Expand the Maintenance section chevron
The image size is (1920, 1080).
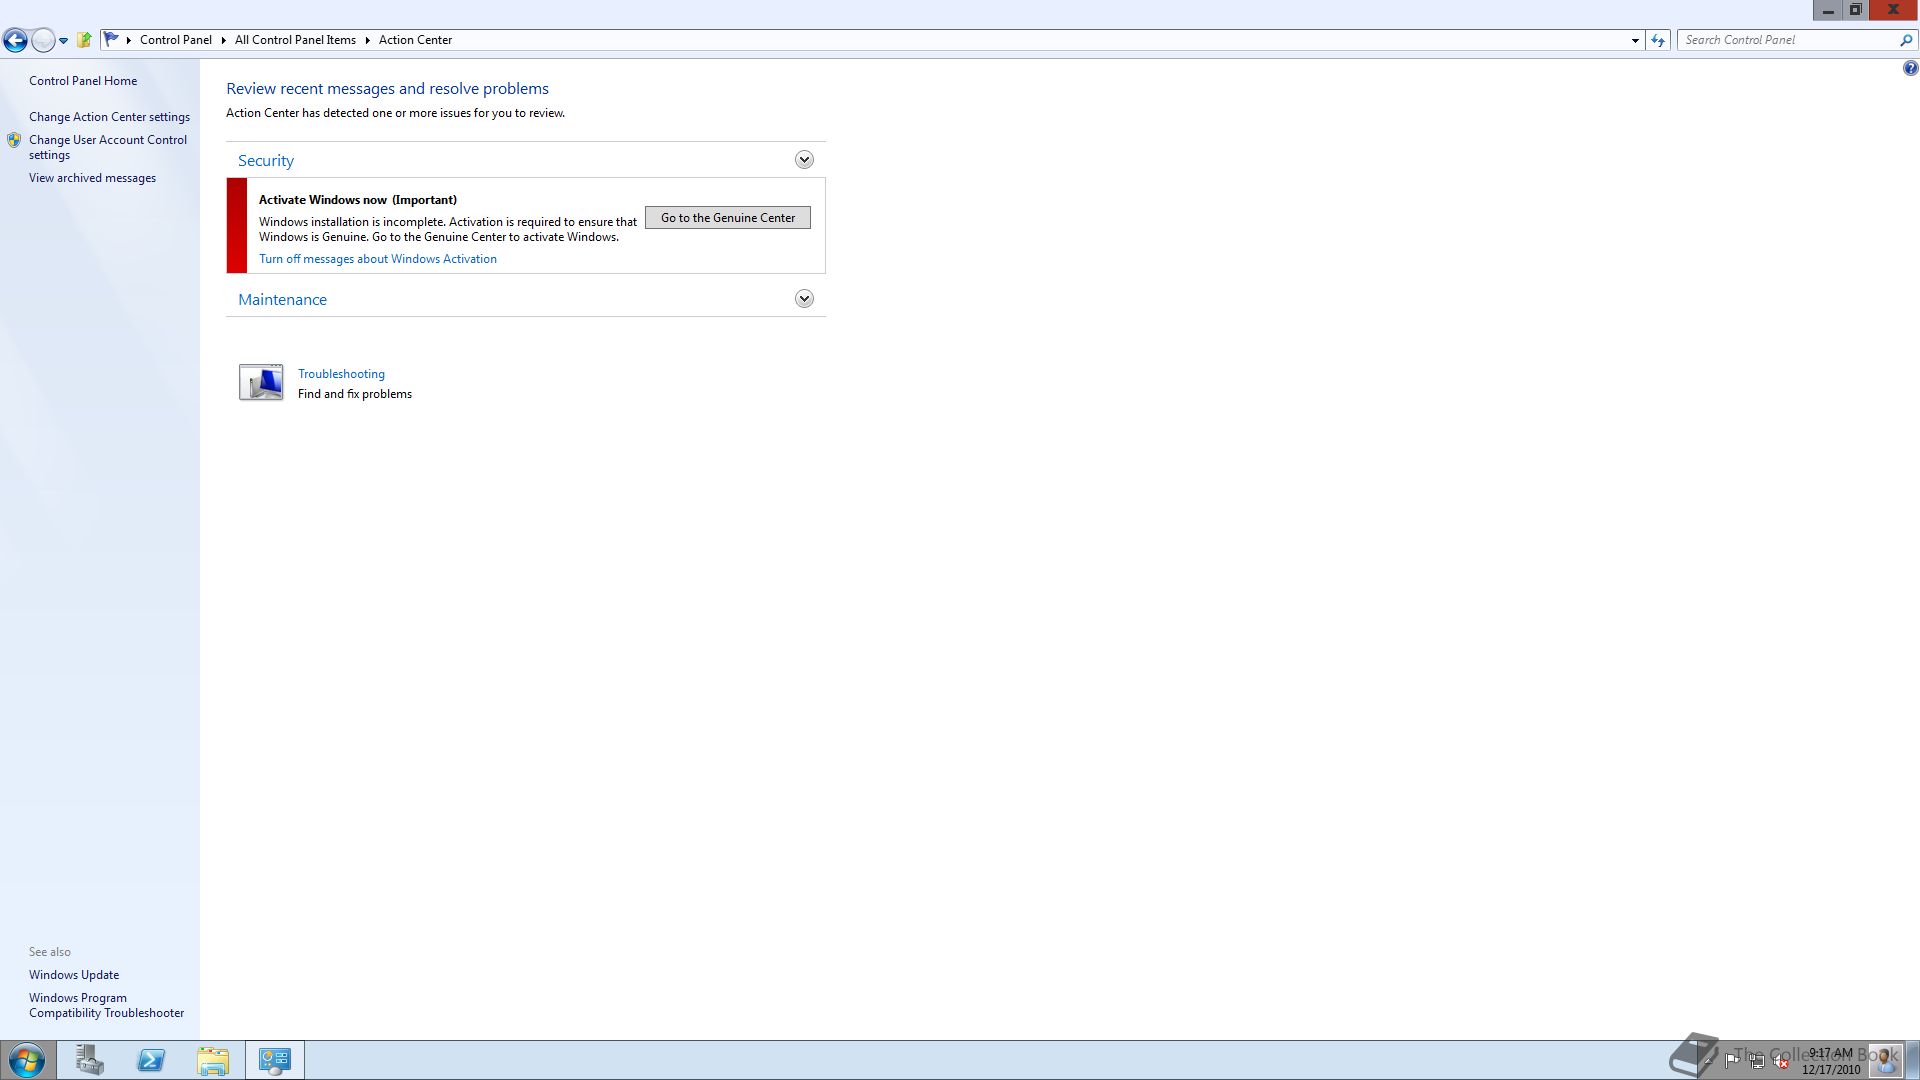804,299
